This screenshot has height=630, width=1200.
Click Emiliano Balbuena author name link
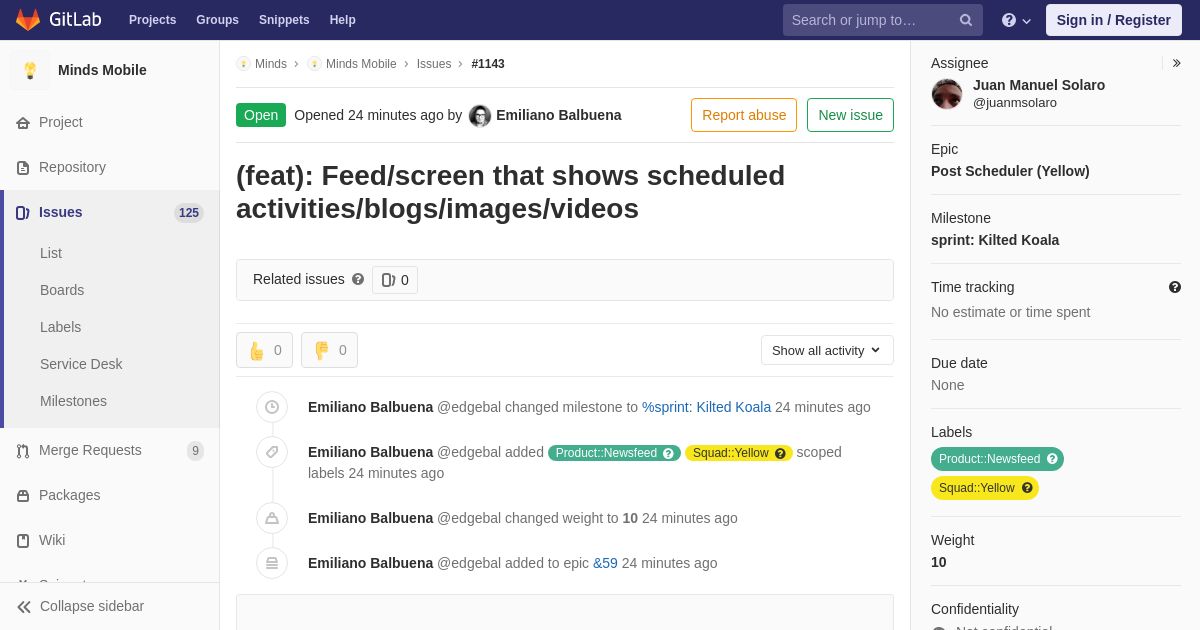(559, 115)
